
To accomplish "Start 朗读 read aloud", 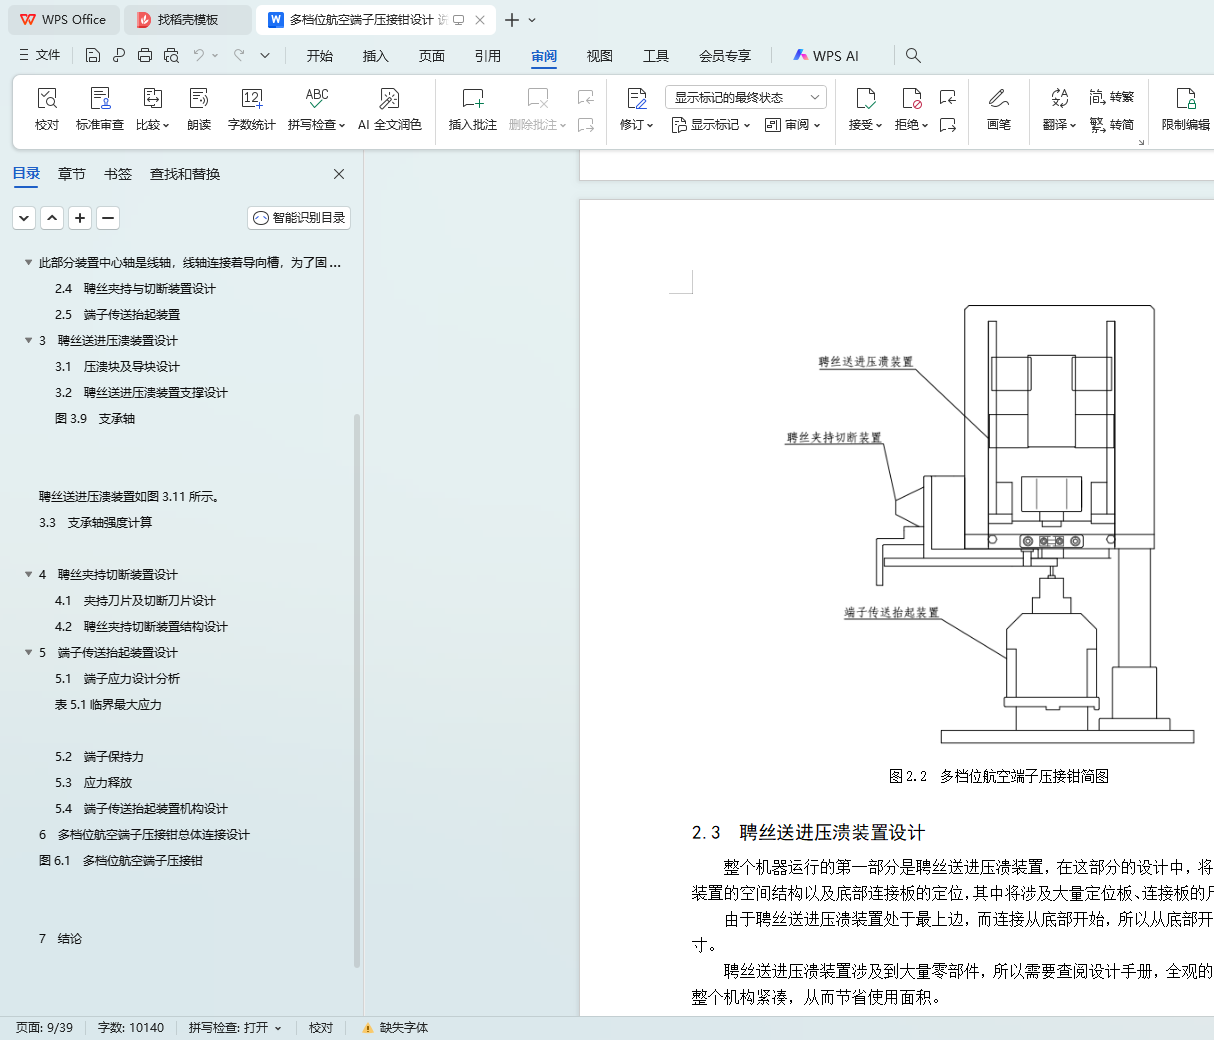I will [199, 109].
